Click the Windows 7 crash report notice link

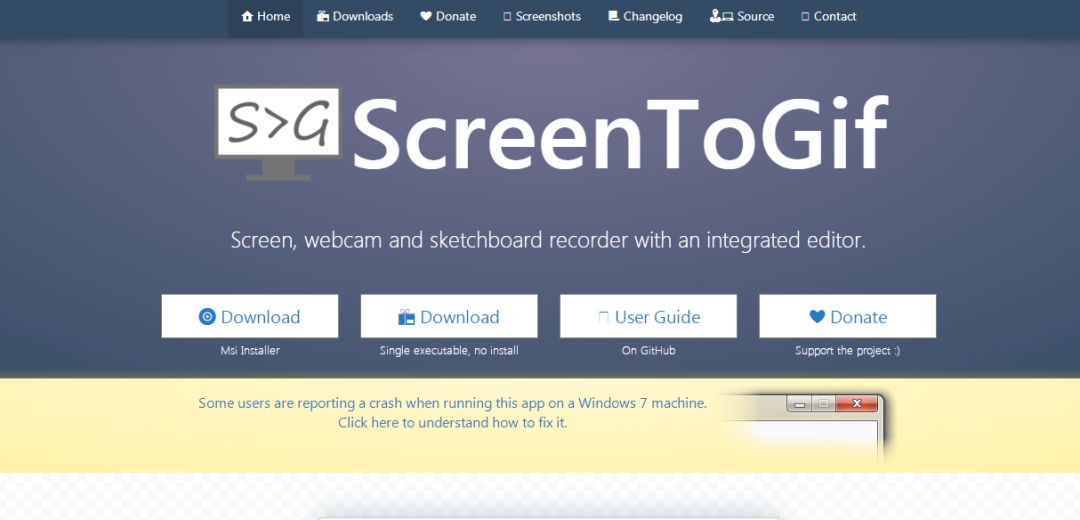click(453, 404)
